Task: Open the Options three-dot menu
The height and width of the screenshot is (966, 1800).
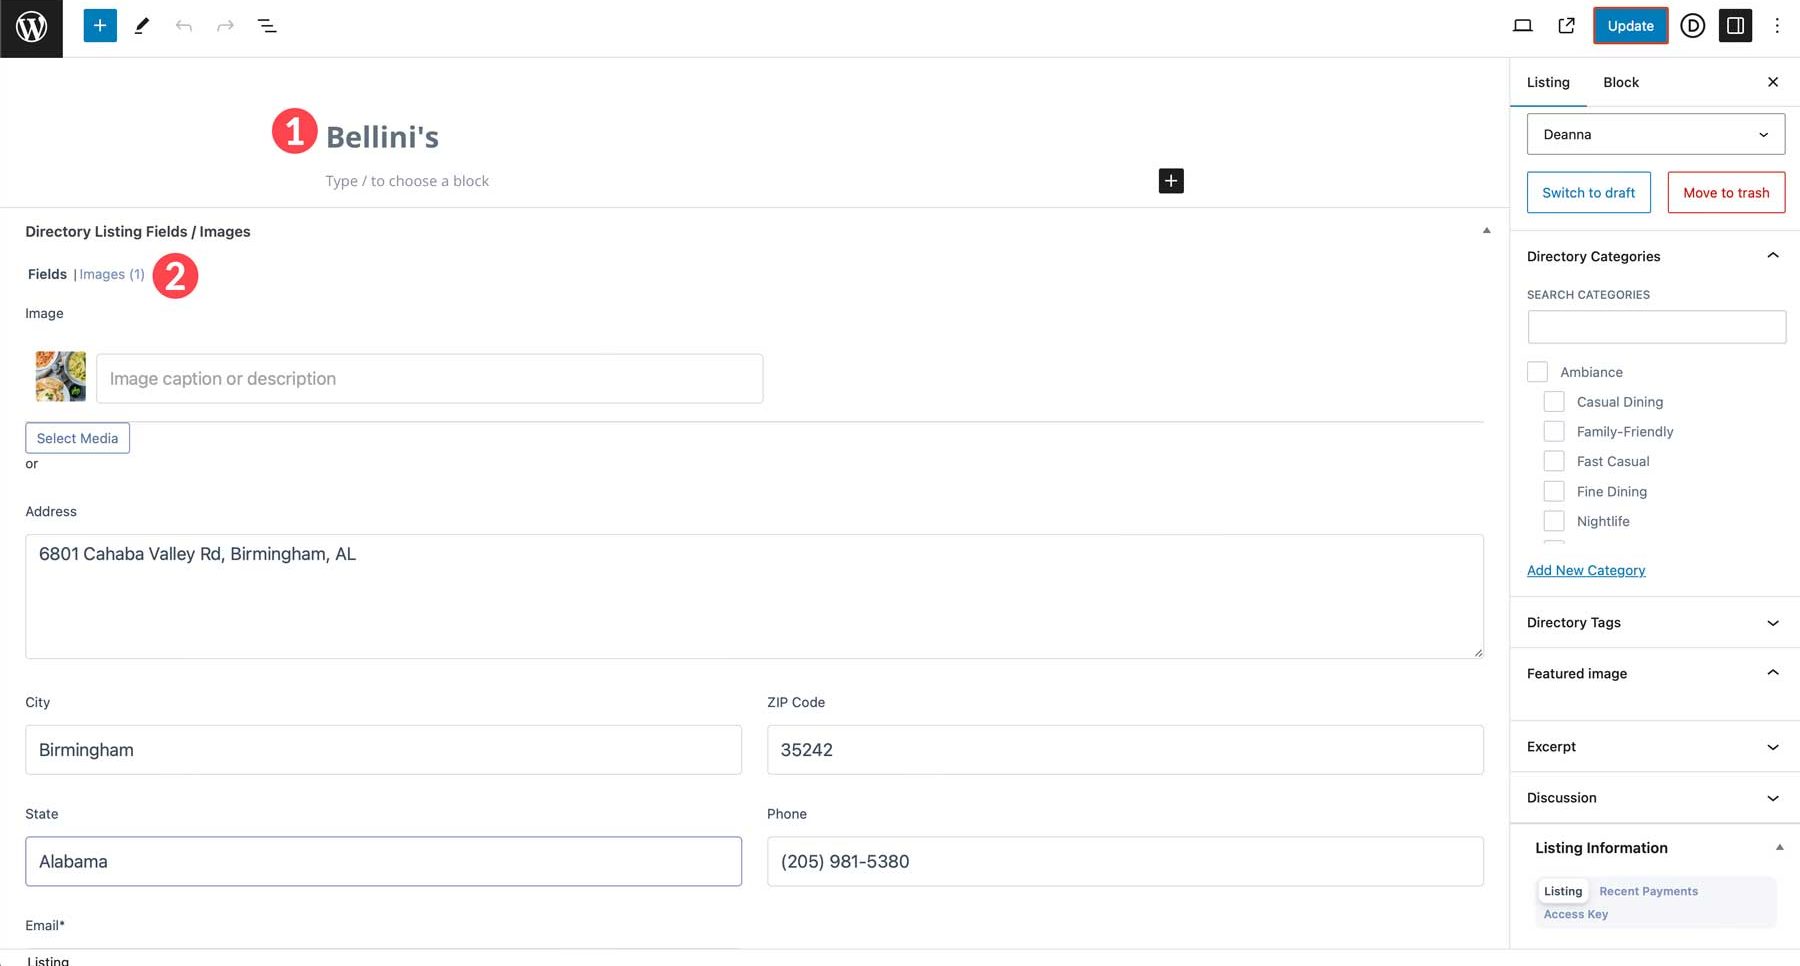Action: pos(1777,25)
